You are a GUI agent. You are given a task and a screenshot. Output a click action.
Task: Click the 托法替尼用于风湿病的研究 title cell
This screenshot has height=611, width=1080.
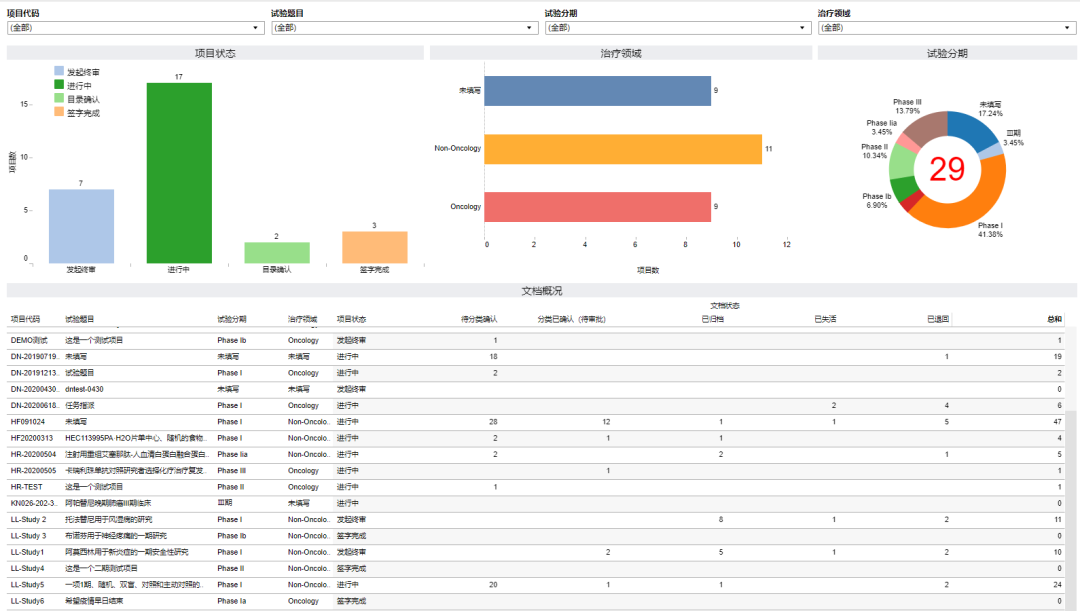(x=109, y=519)
